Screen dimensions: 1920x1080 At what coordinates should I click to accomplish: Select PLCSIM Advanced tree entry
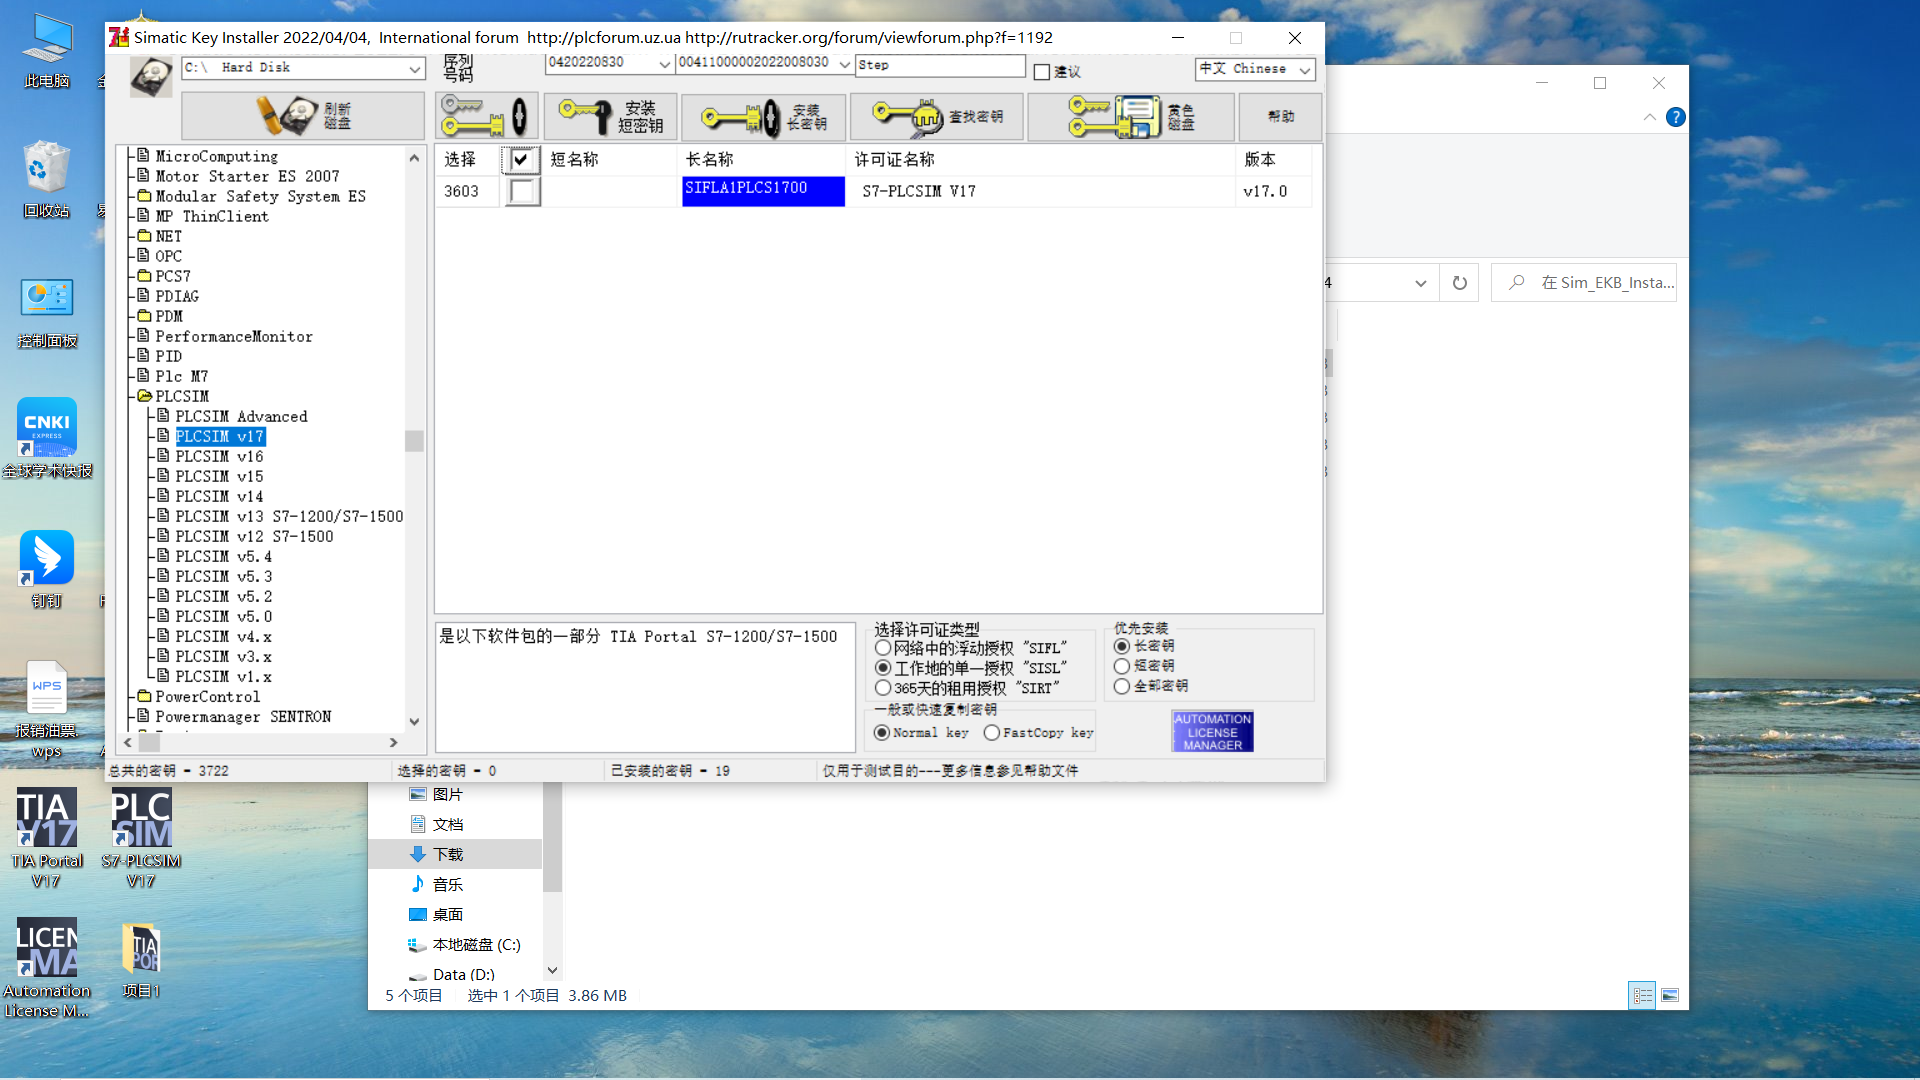pyautogui.click(x=241, y=417)
